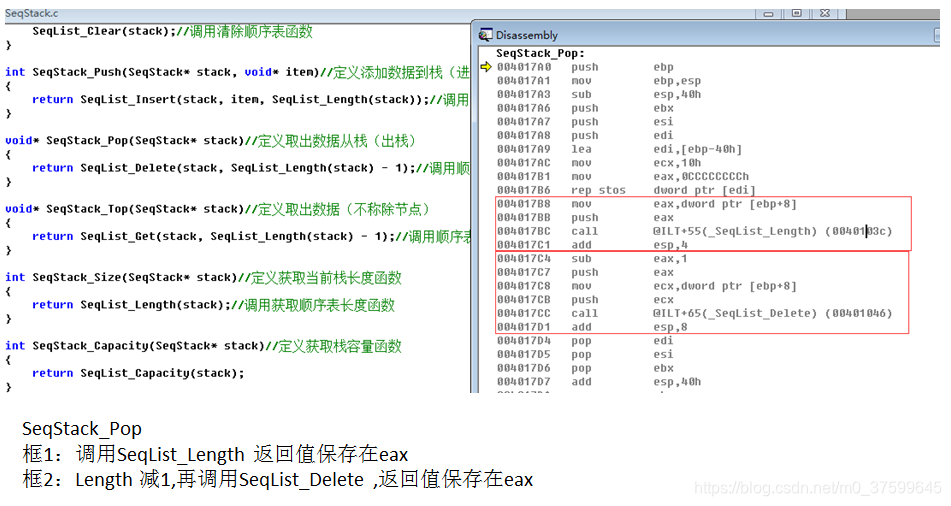Minimize the SeqStack.c editor window

[768, 13]
